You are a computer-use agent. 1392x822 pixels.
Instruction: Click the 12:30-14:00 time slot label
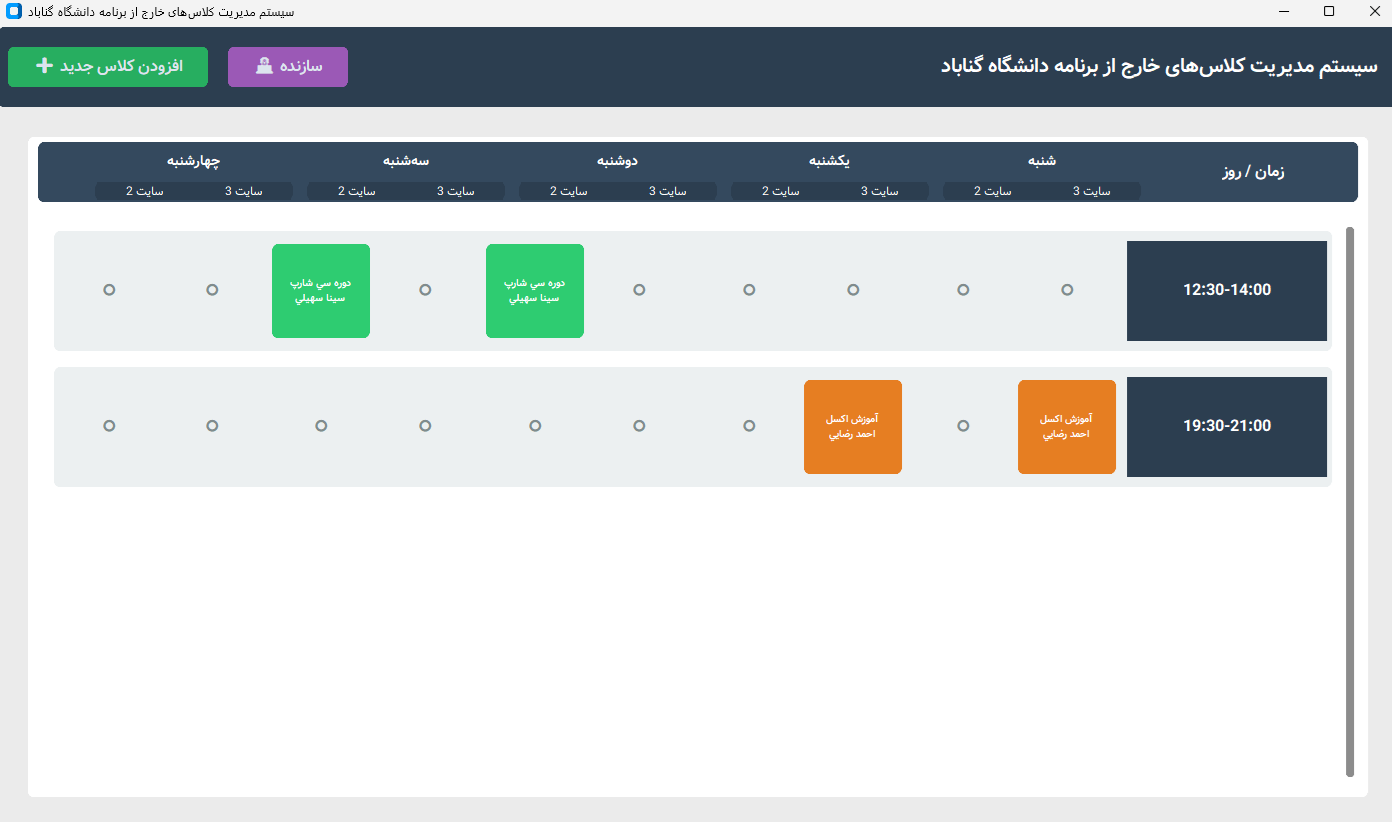pos(1227,291)
